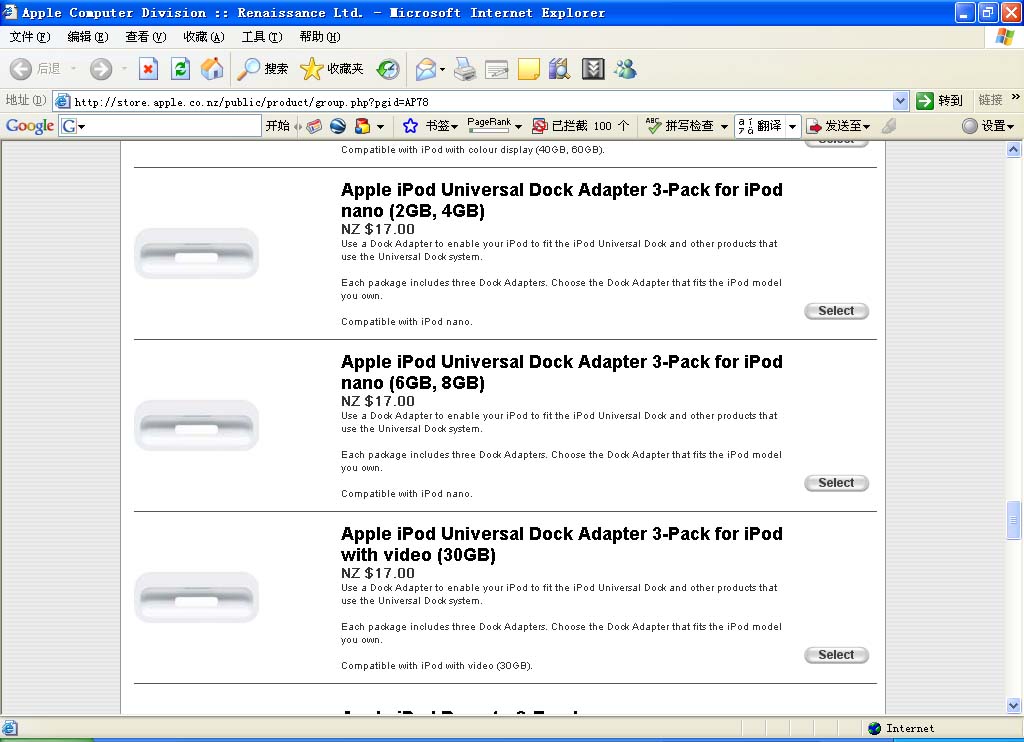Click the dark arrow toolbar icon next to Research

pos(593,69)
